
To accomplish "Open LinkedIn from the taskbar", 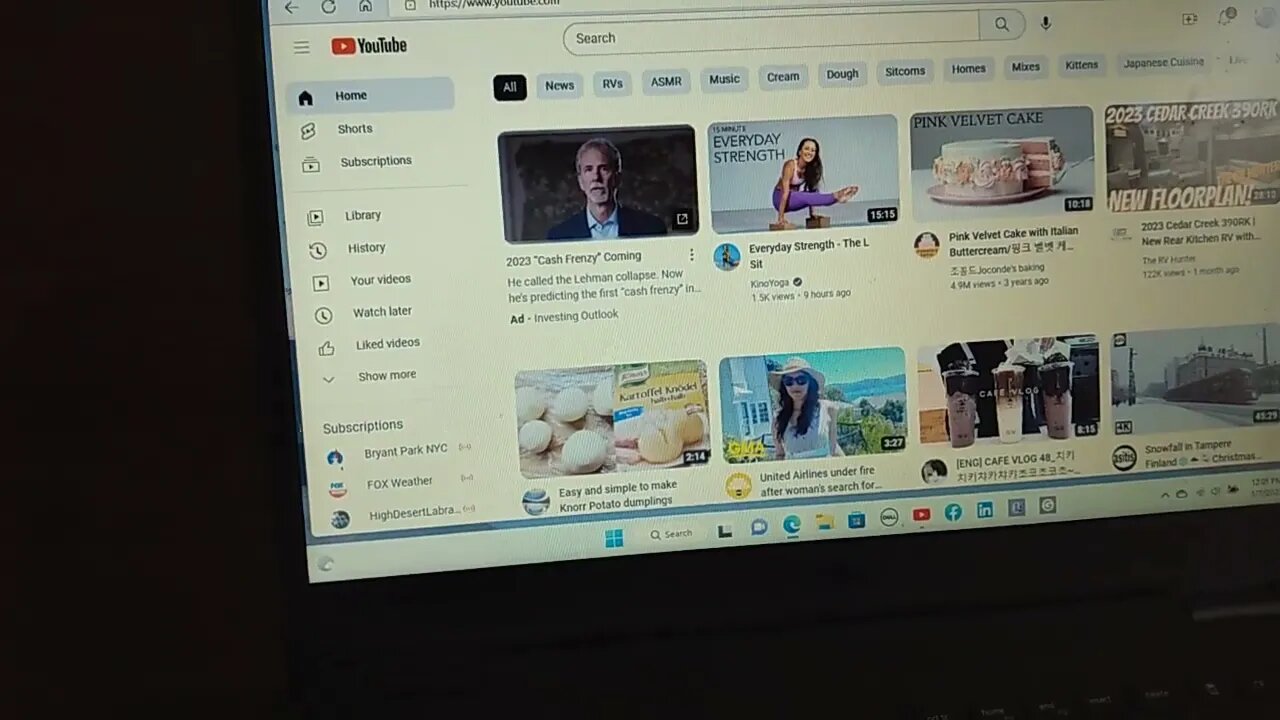I will (x=985, y=510).
